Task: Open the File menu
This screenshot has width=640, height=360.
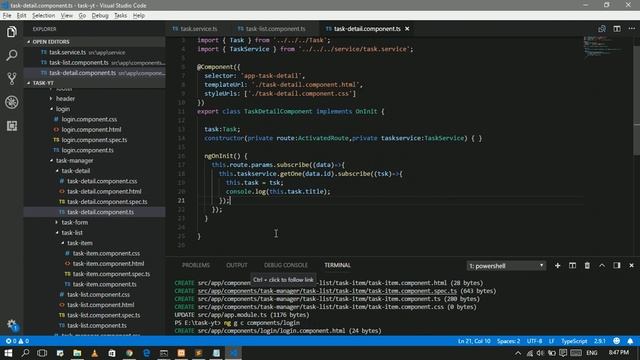Action: click(7, 16)
